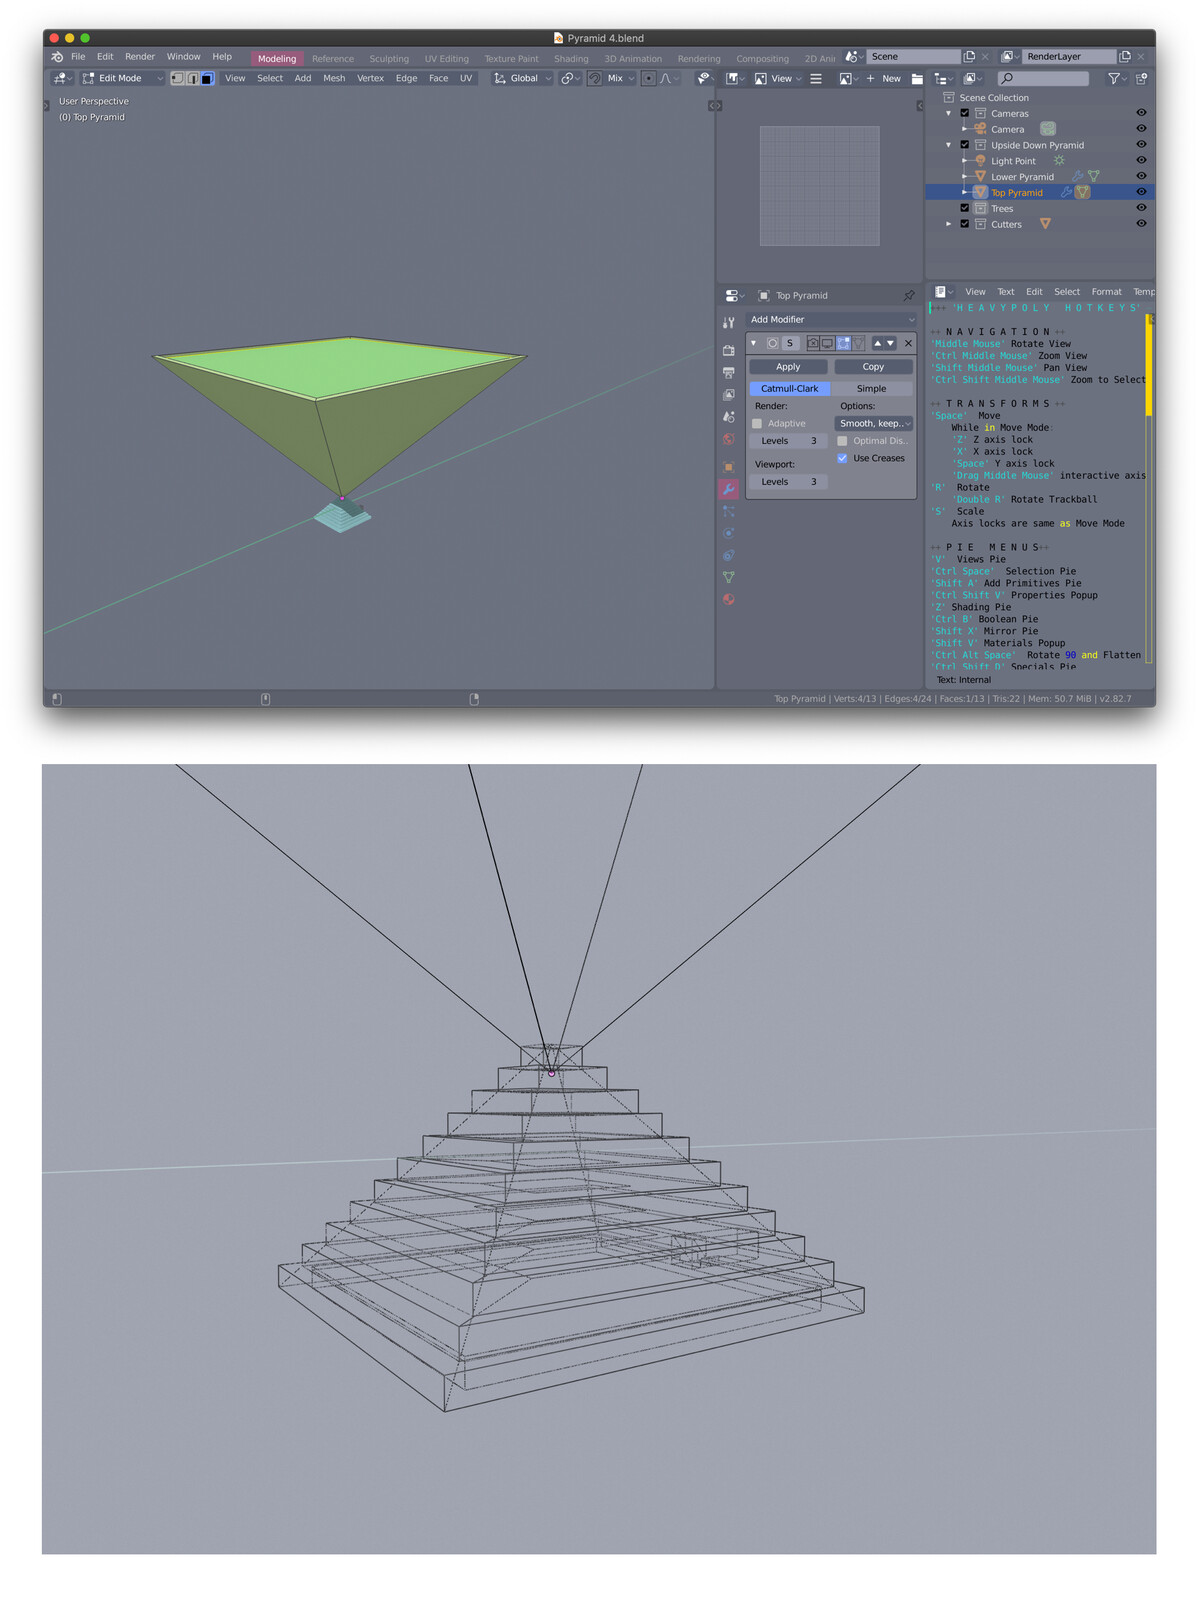Open Smooth, keep corners options dropdown

[874, 424]
